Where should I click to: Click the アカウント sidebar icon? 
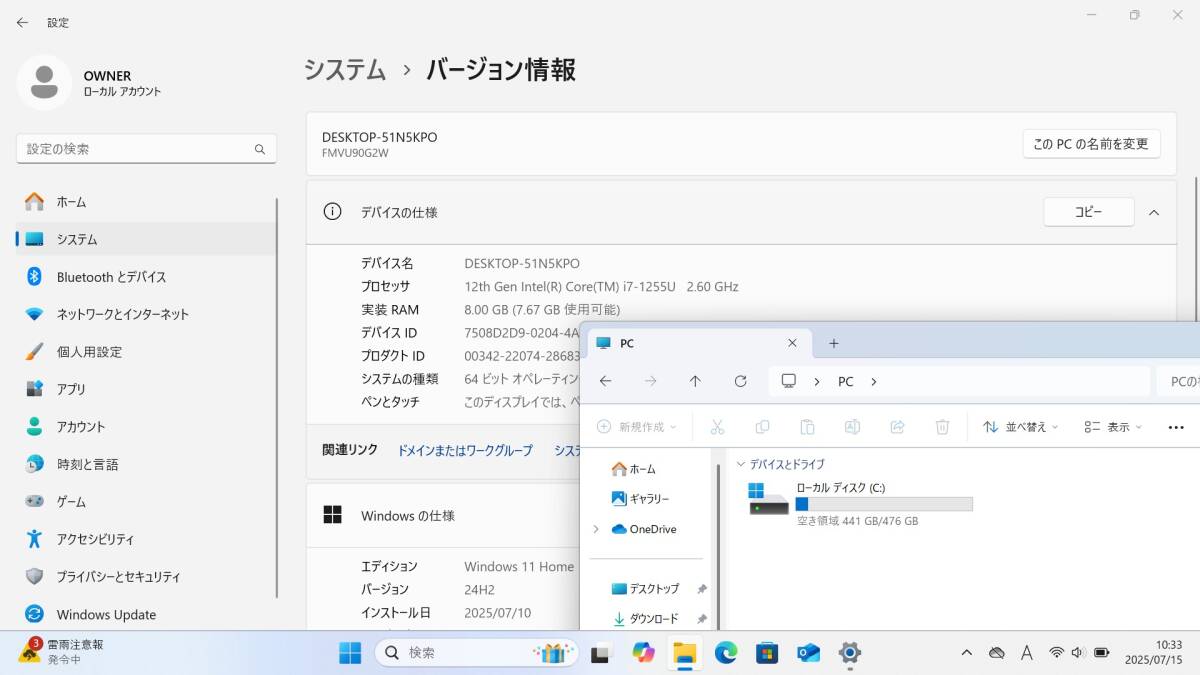click(x=34, y=427)
